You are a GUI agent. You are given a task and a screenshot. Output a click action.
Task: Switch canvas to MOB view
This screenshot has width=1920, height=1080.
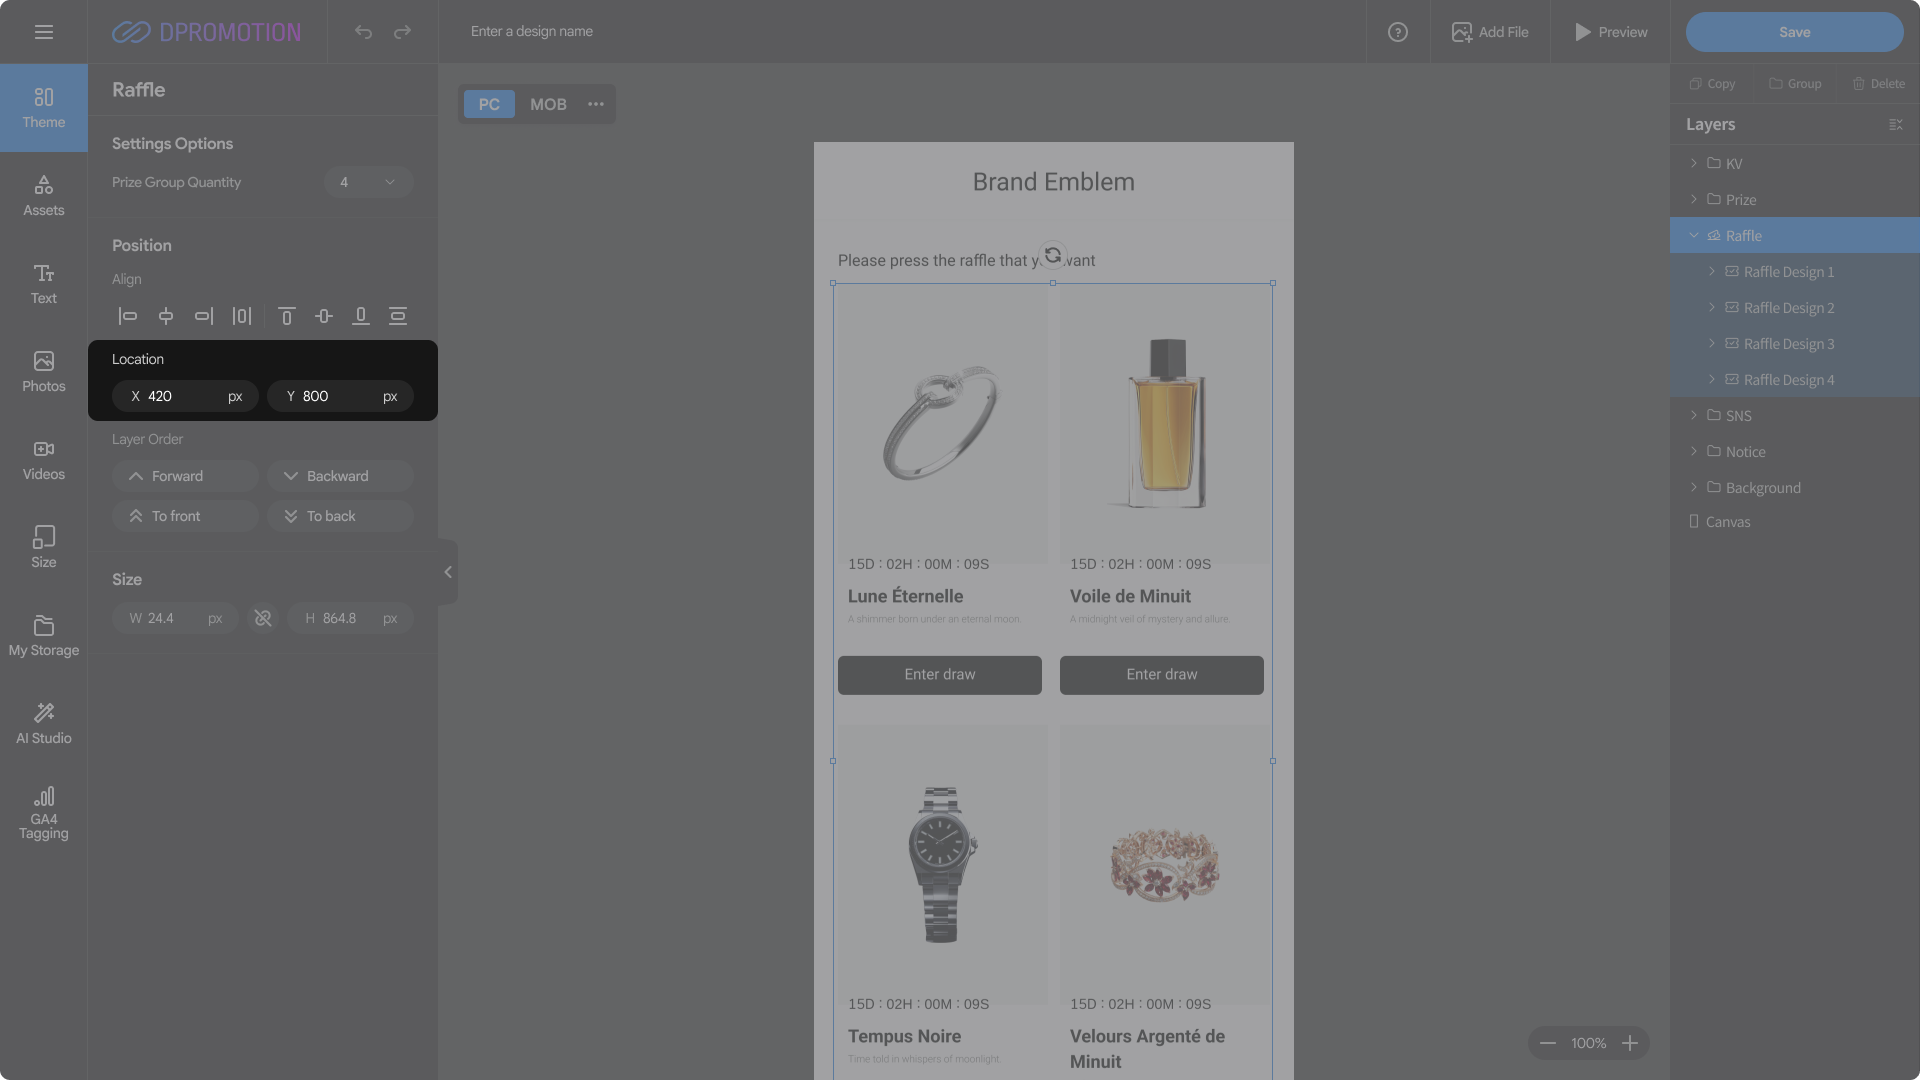coord(548,104)
